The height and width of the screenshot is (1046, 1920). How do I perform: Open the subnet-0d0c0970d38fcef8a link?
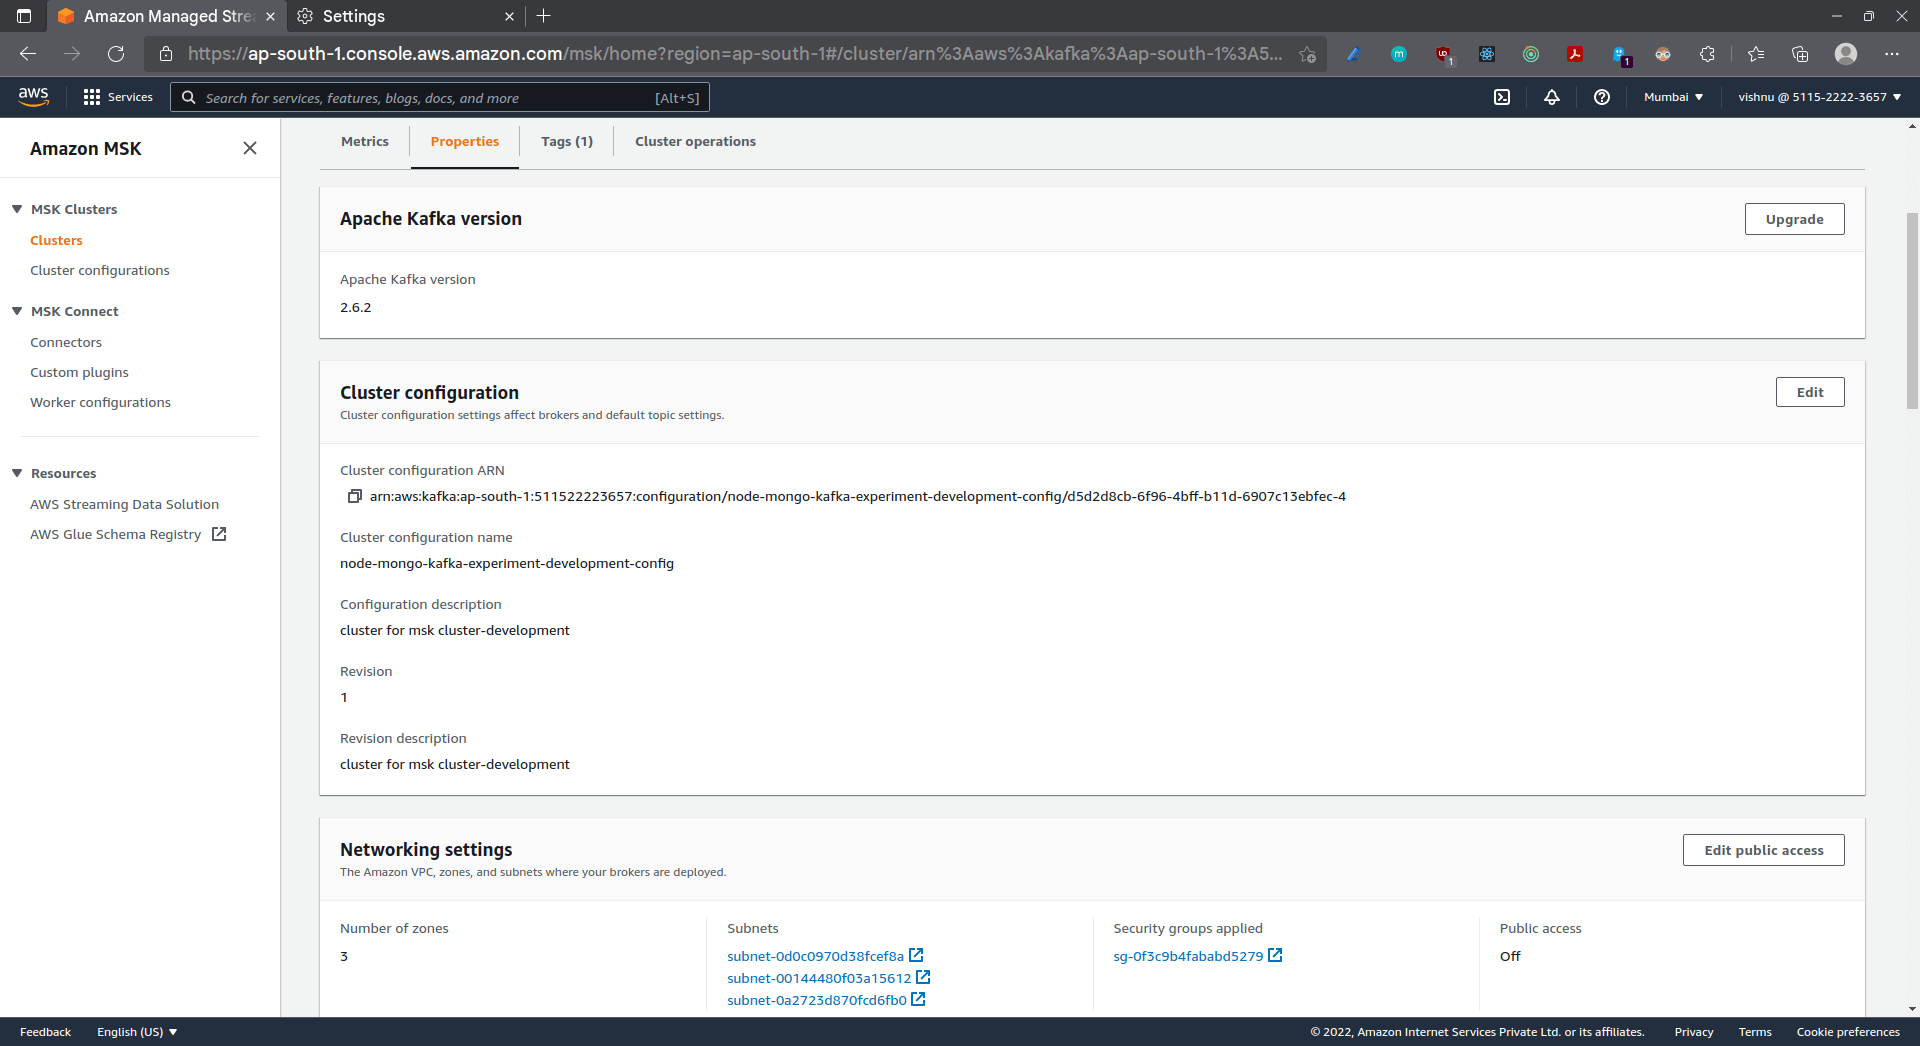click(x=815, y=956)
